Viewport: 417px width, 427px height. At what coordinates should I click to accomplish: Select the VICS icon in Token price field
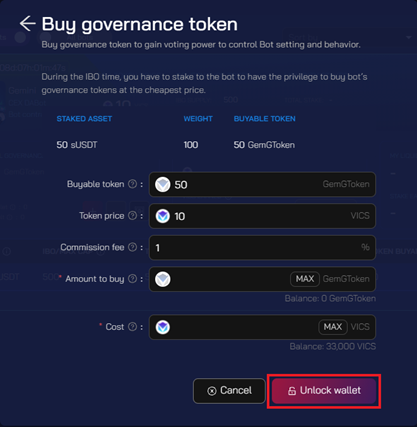pyautogui.click(x=163, y=216)
